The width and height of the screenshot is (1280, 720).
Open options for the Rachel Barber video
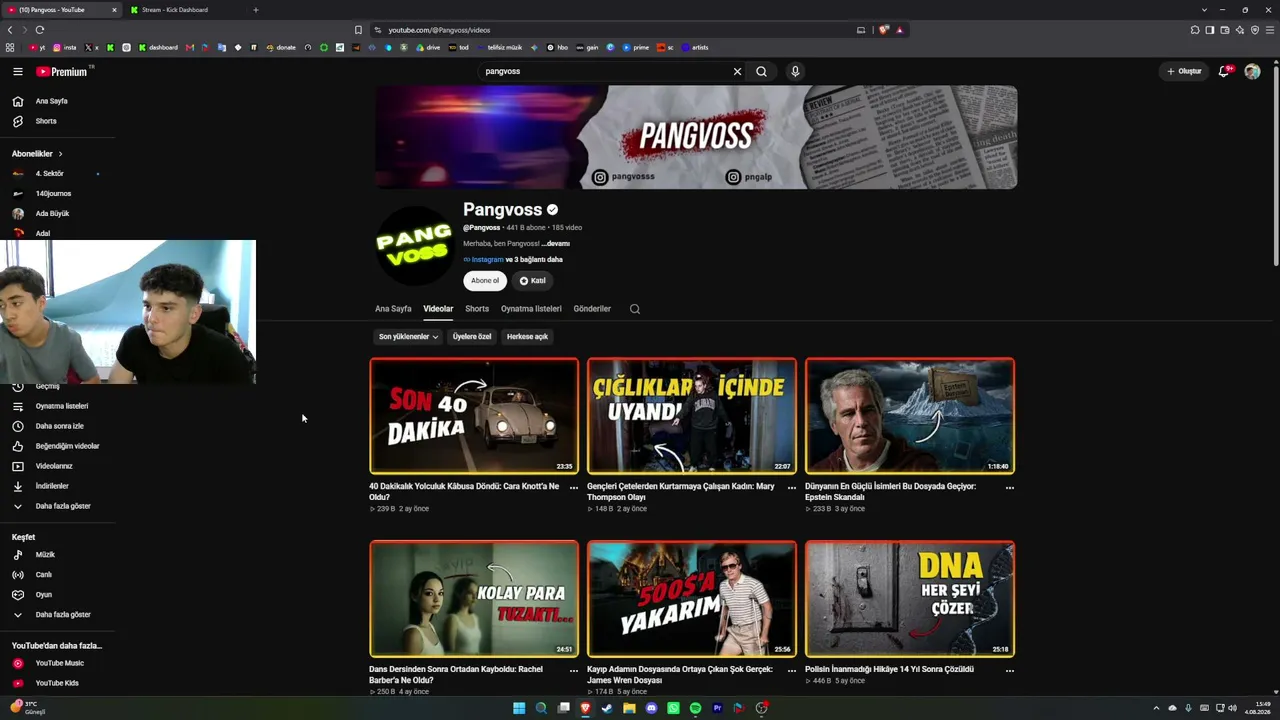573,671
